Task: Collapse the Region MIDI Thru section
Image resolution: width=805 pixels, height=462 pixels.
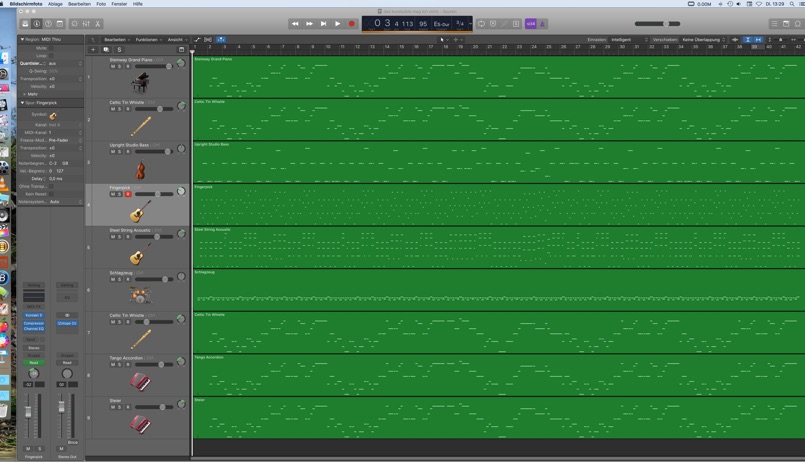Action: 22,40
